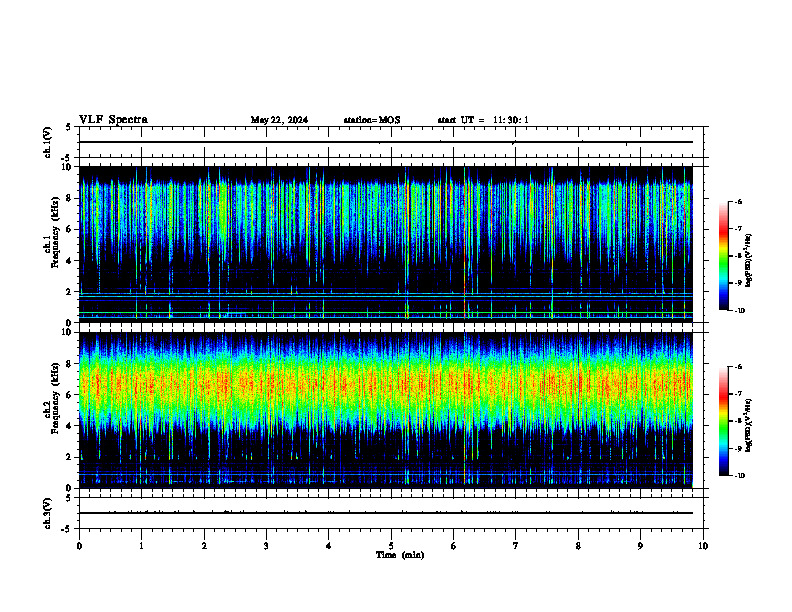792x612 pixels.
Task: Click the ch.2 color bar log(PSD) label
Action: coord(749,425)
